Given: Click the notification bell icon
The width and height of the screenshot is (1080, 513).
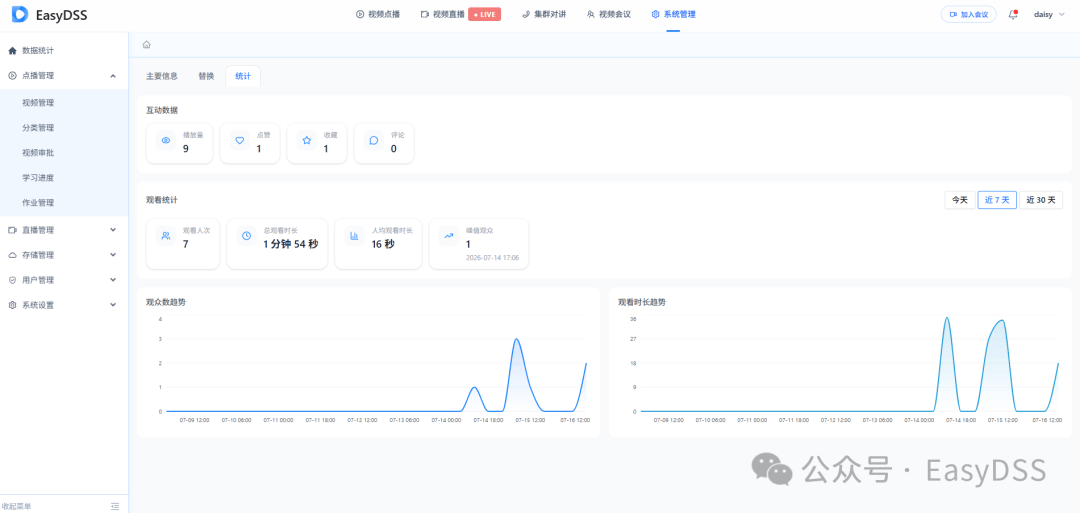Looking at the screenshot, I should click(1012, 14).
